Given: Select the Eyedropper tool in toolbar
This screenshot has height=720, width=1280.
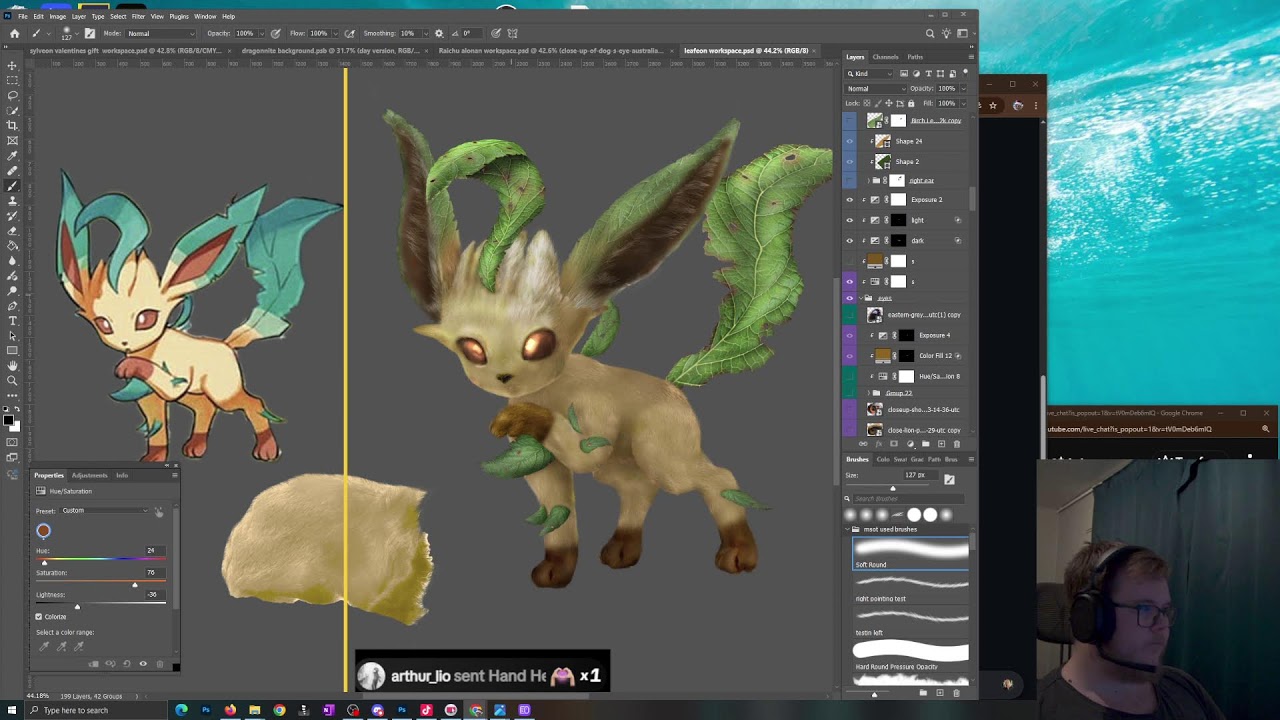Looking at the screenshot, I should 12,155.
